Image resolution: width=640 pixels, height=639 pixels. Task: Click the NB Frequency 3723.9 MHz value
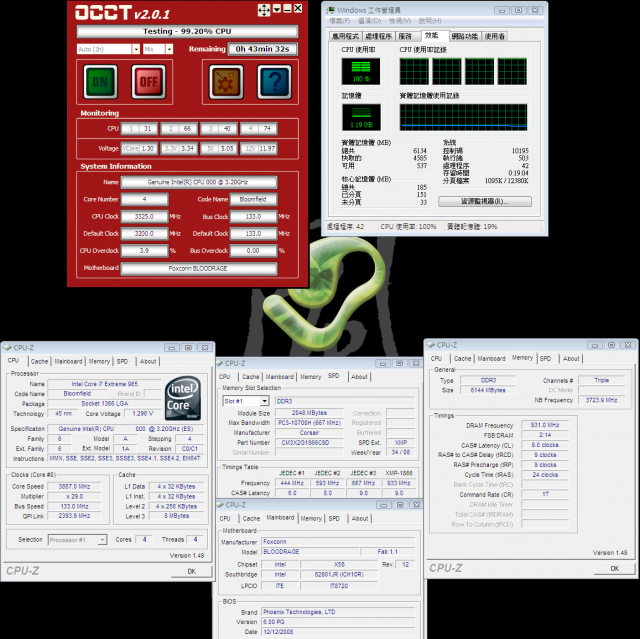(601, 400)
